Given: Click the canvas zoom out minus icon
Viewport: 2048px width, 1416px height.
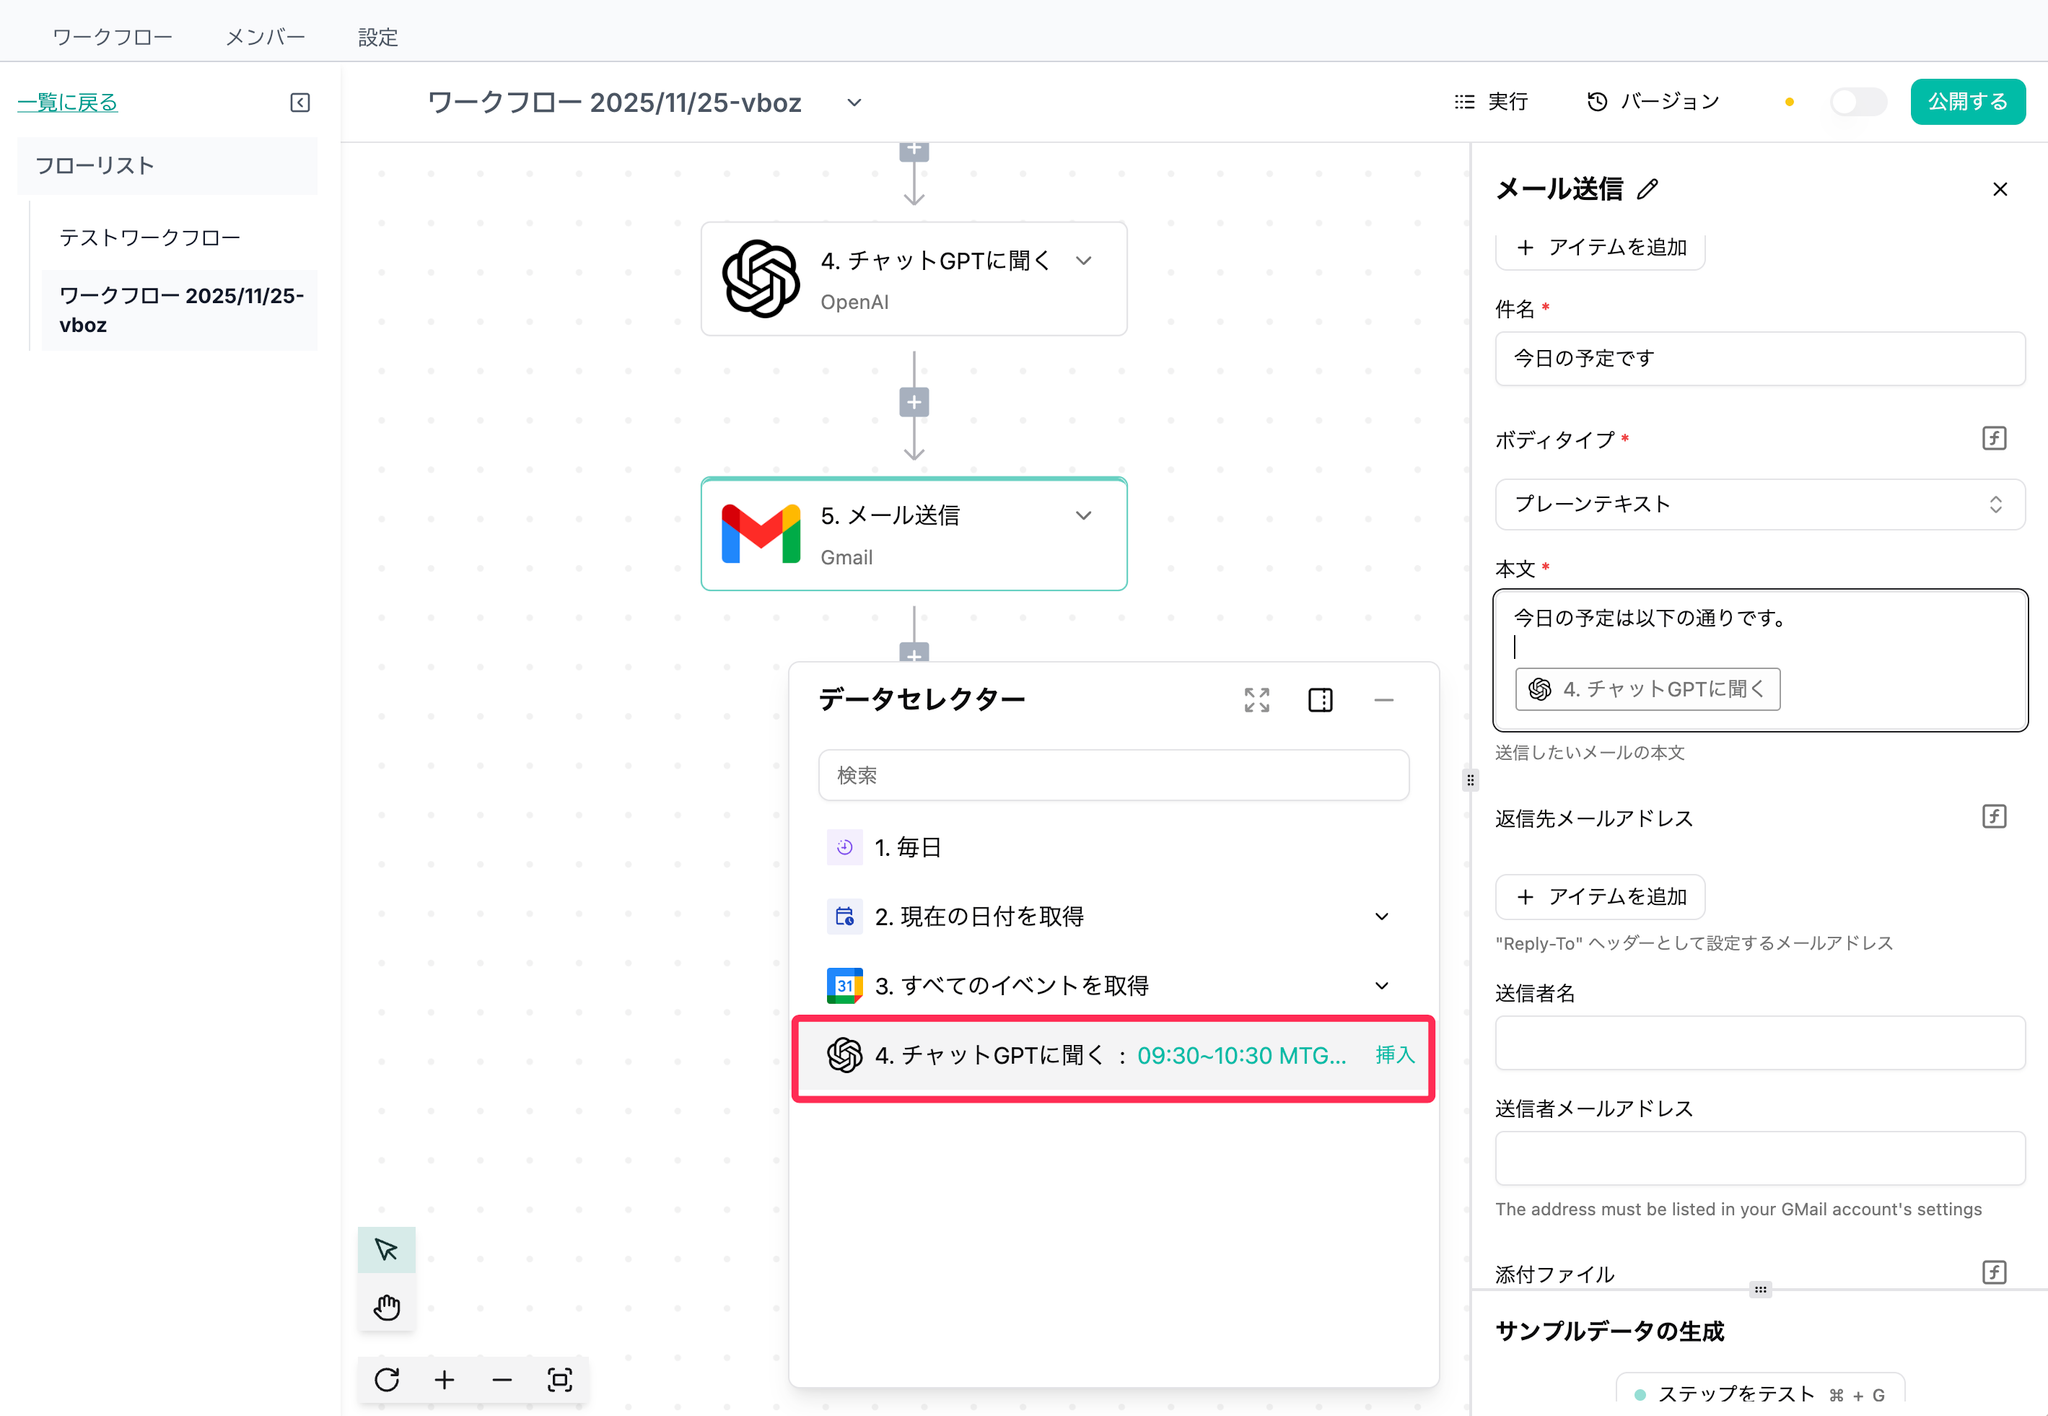Looking at the screenshot, I should (502, 1380).
